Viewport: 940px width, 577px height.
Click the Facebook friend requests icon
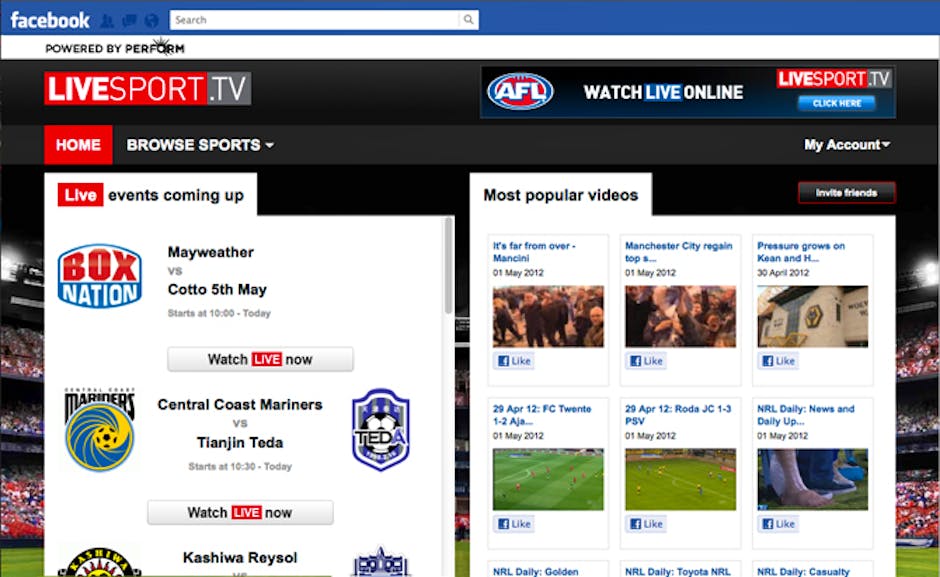click(108, 20)
